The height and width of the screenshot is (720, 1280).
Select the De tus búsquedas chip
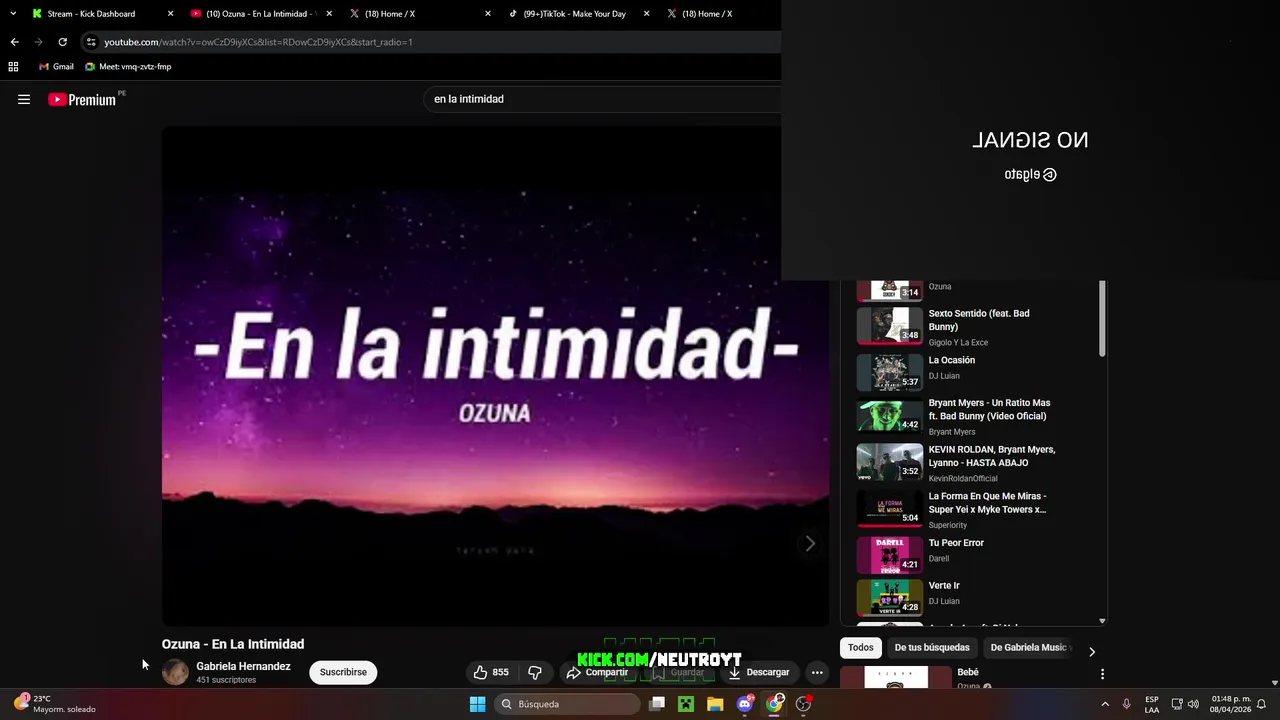click(932, 647)
